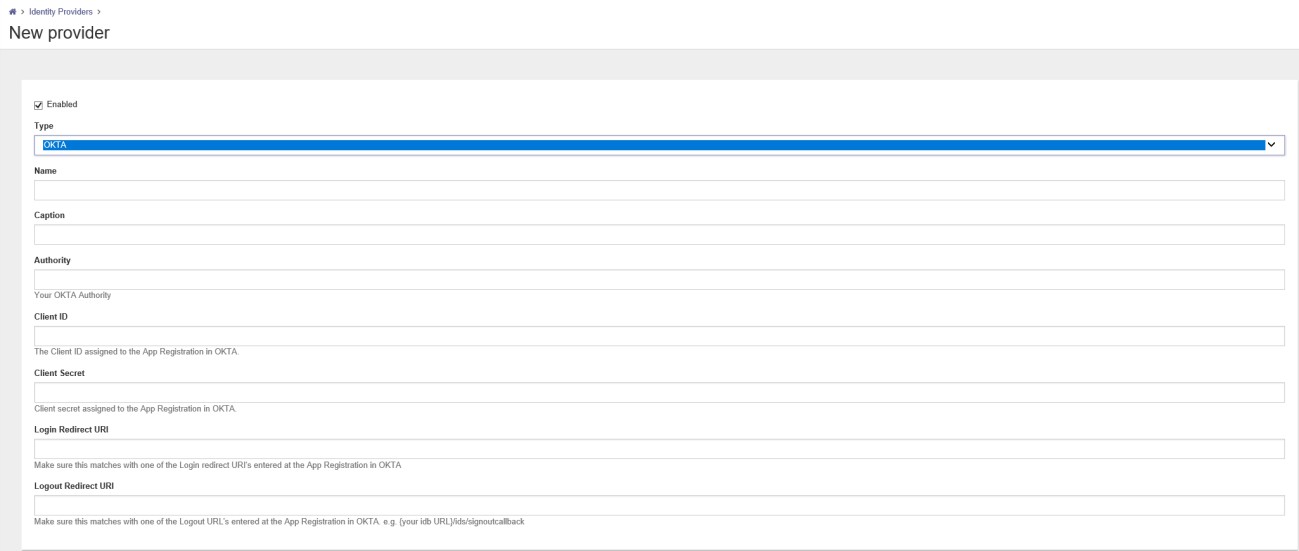Click into the Client ID field

(659, 336)
